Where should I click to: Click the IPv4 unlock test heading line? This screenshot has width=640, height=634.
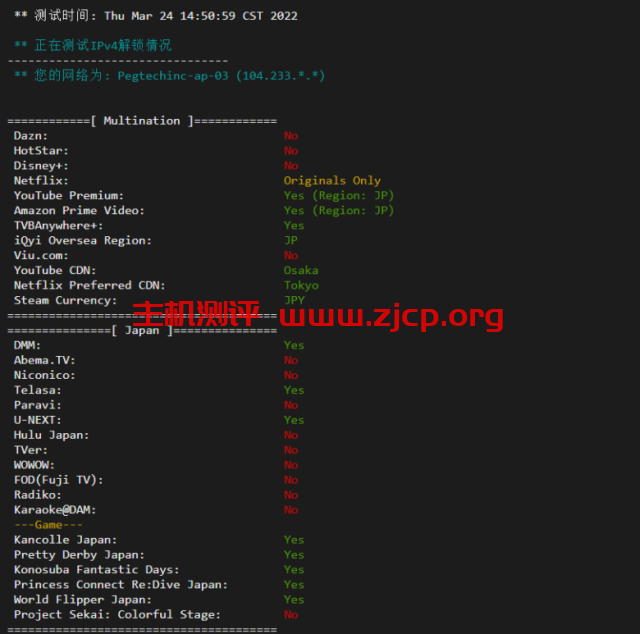[93, 45]
